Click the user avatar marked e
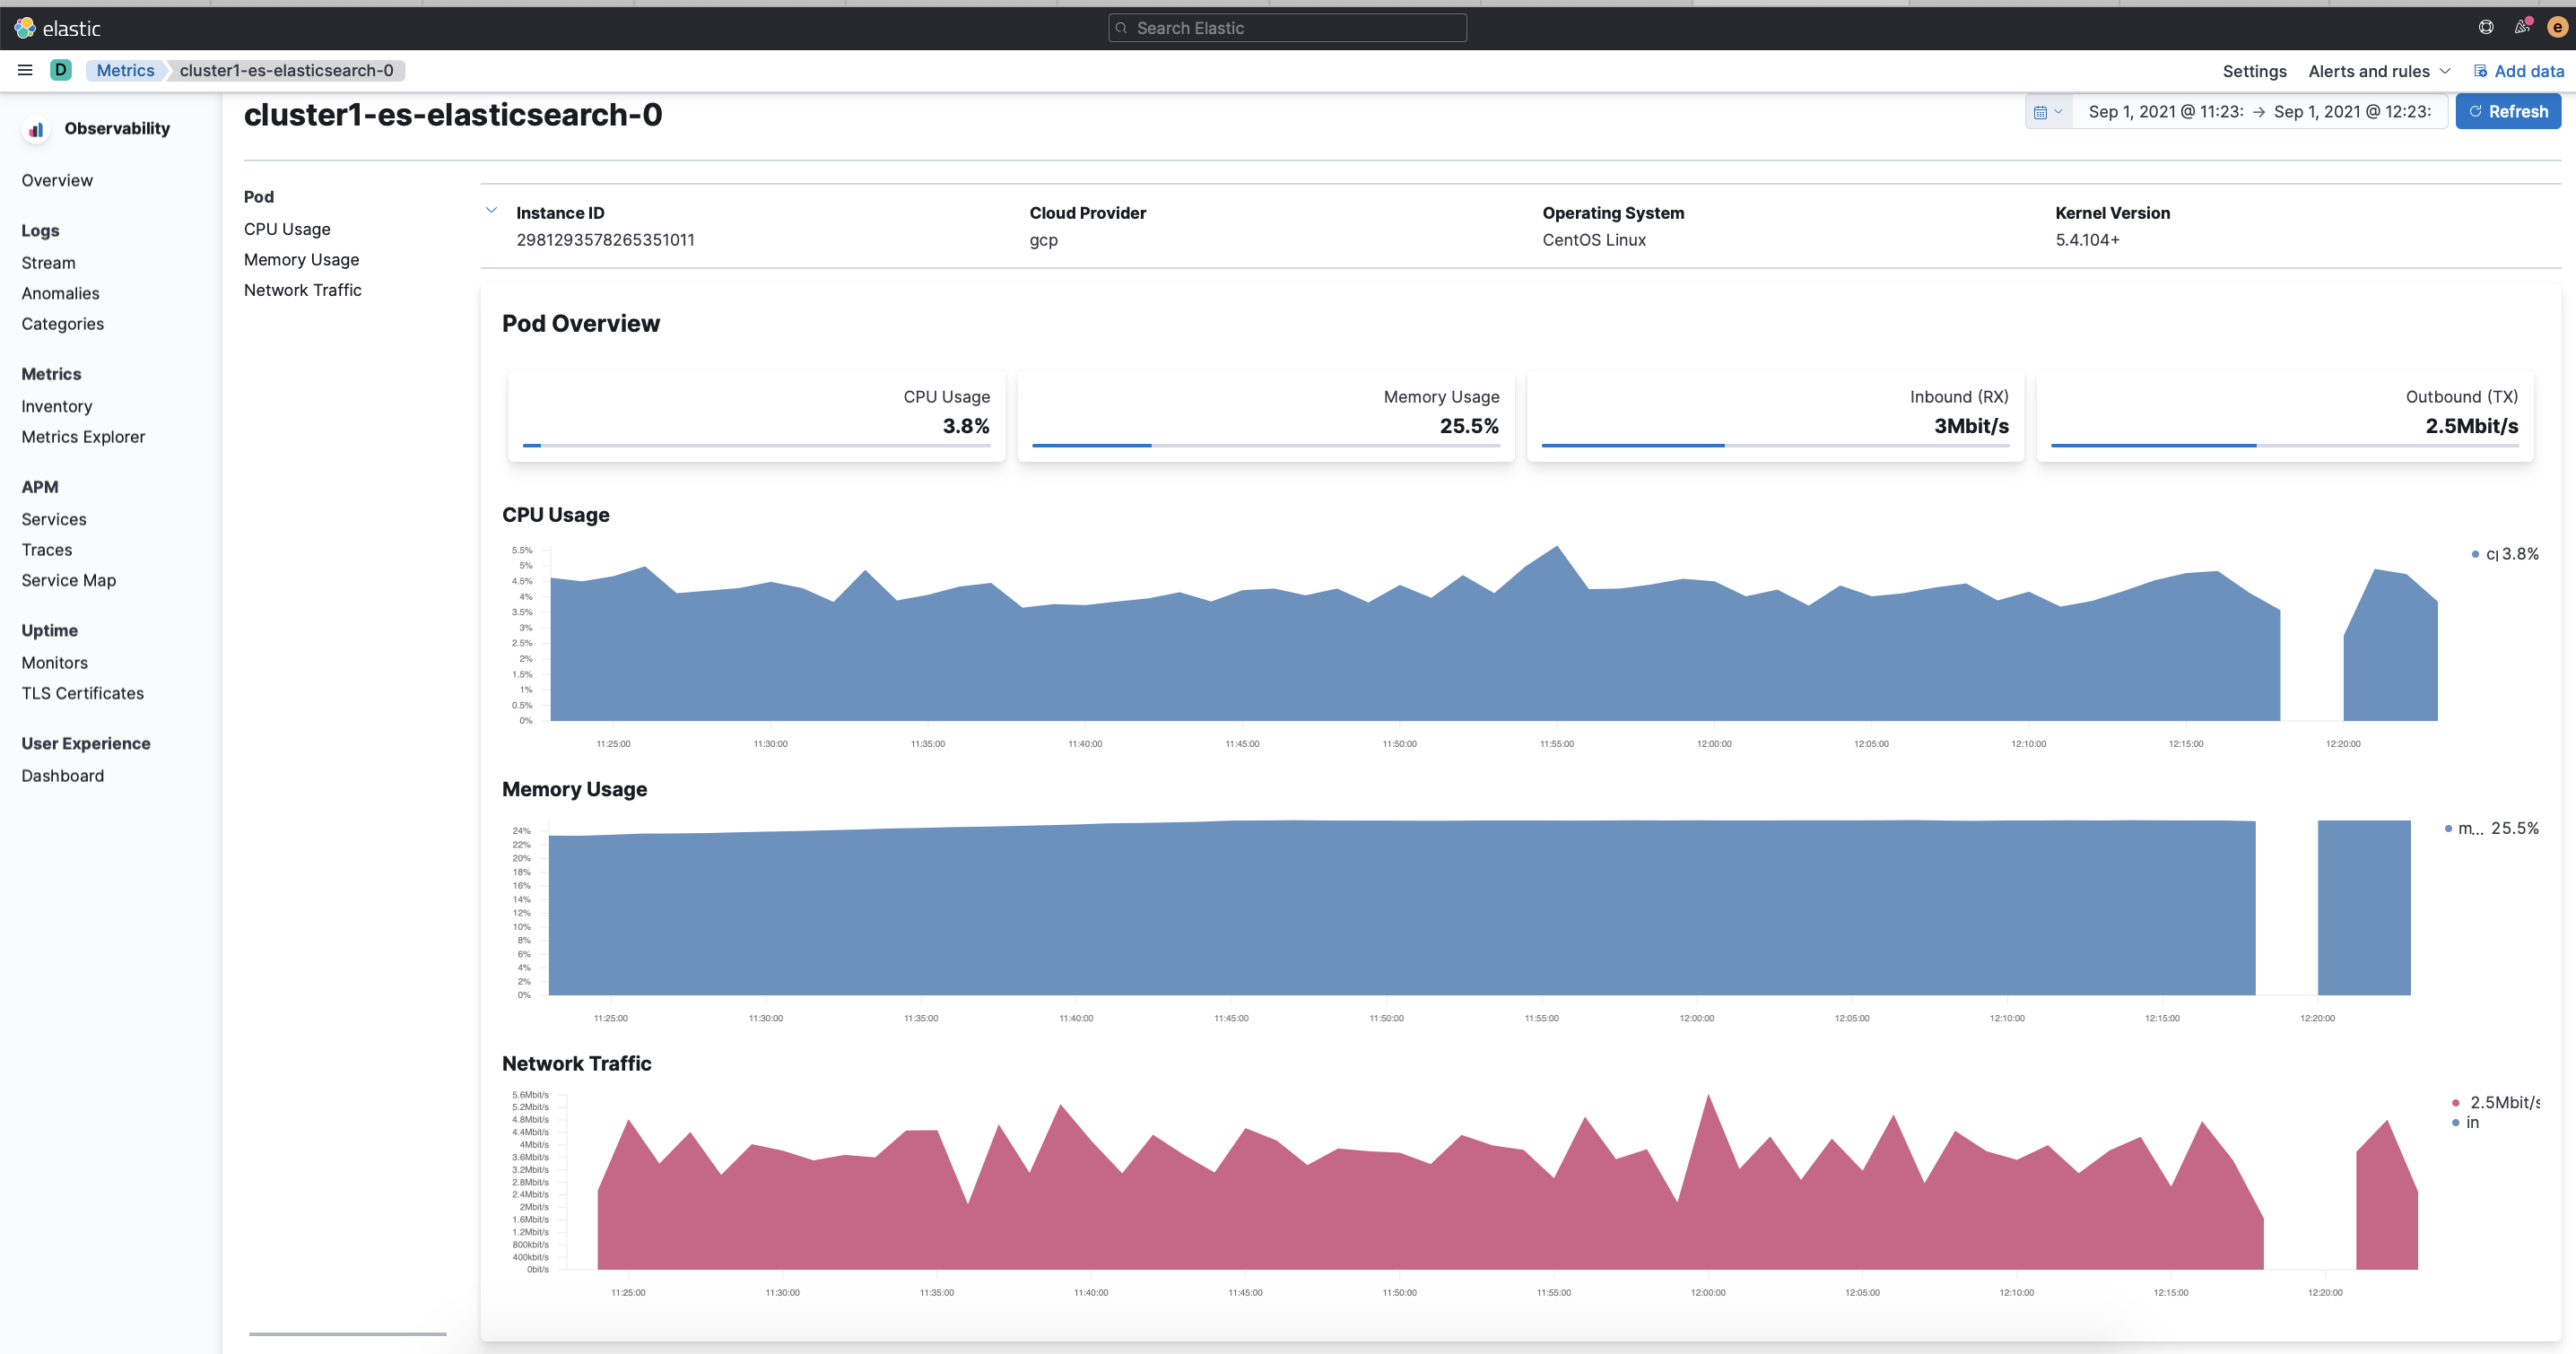This screenshot has width=2576, height=1354. pyautogui.click(x=2556, y=27)
